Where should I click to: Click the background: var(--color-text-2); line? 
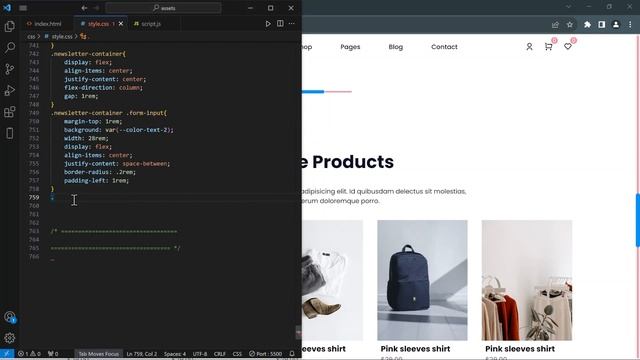point(119,130)
